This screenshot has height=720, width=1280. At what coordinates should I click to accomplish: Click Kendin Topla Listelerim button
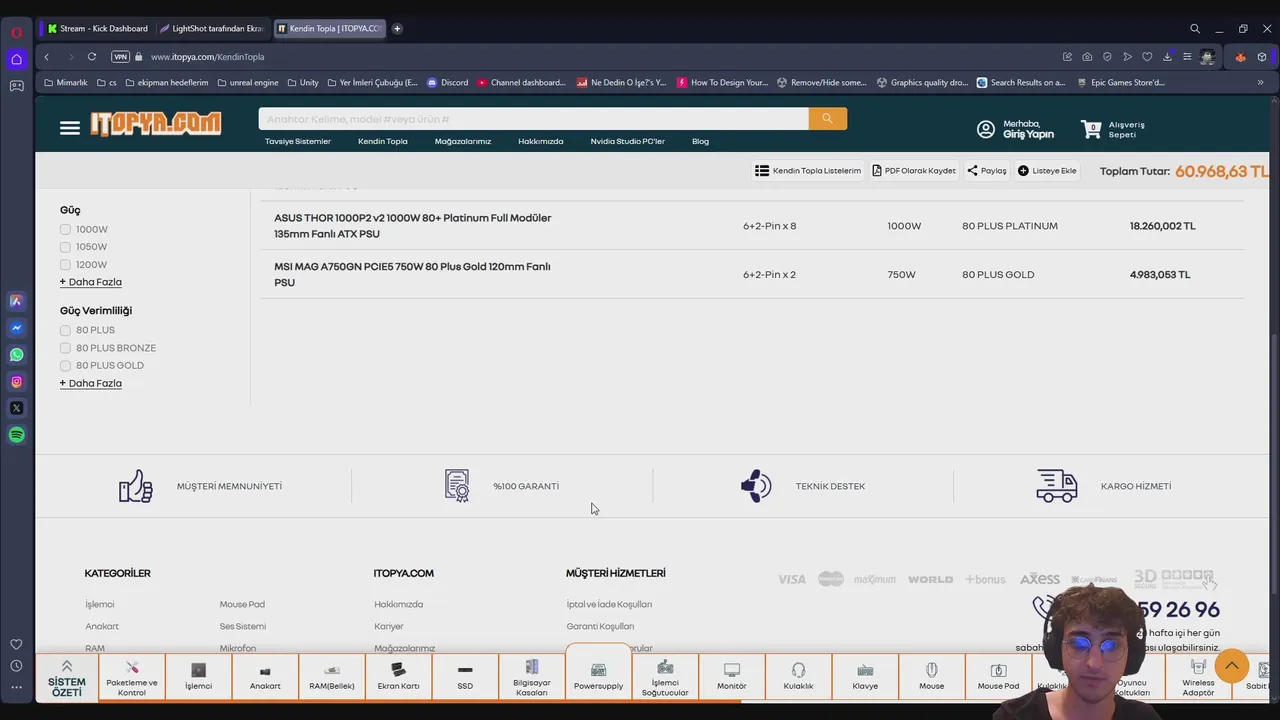(x=808, y=171)
